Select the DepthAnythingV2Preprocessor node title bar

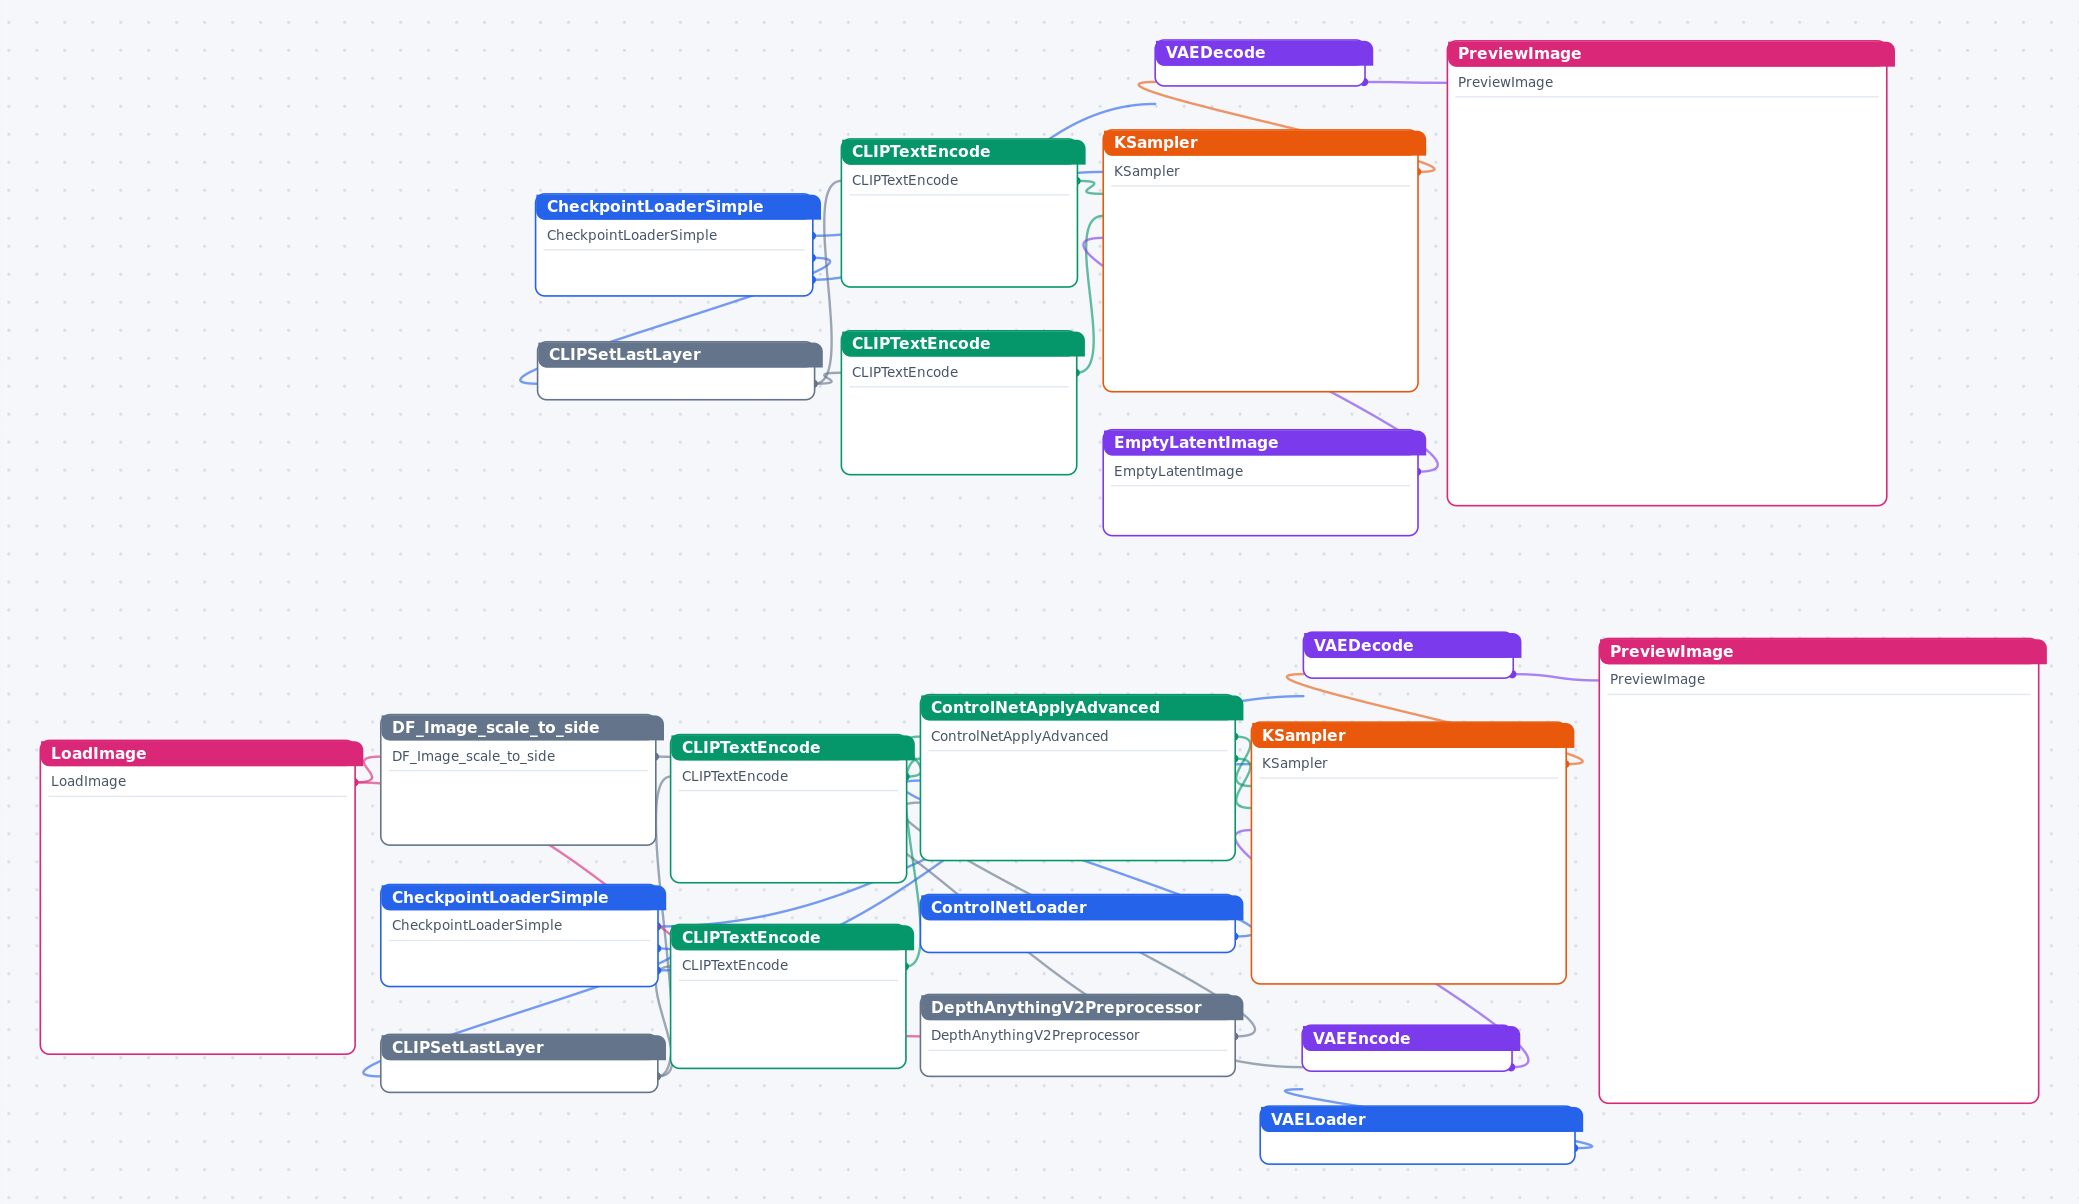[x=1081, y=1007]
